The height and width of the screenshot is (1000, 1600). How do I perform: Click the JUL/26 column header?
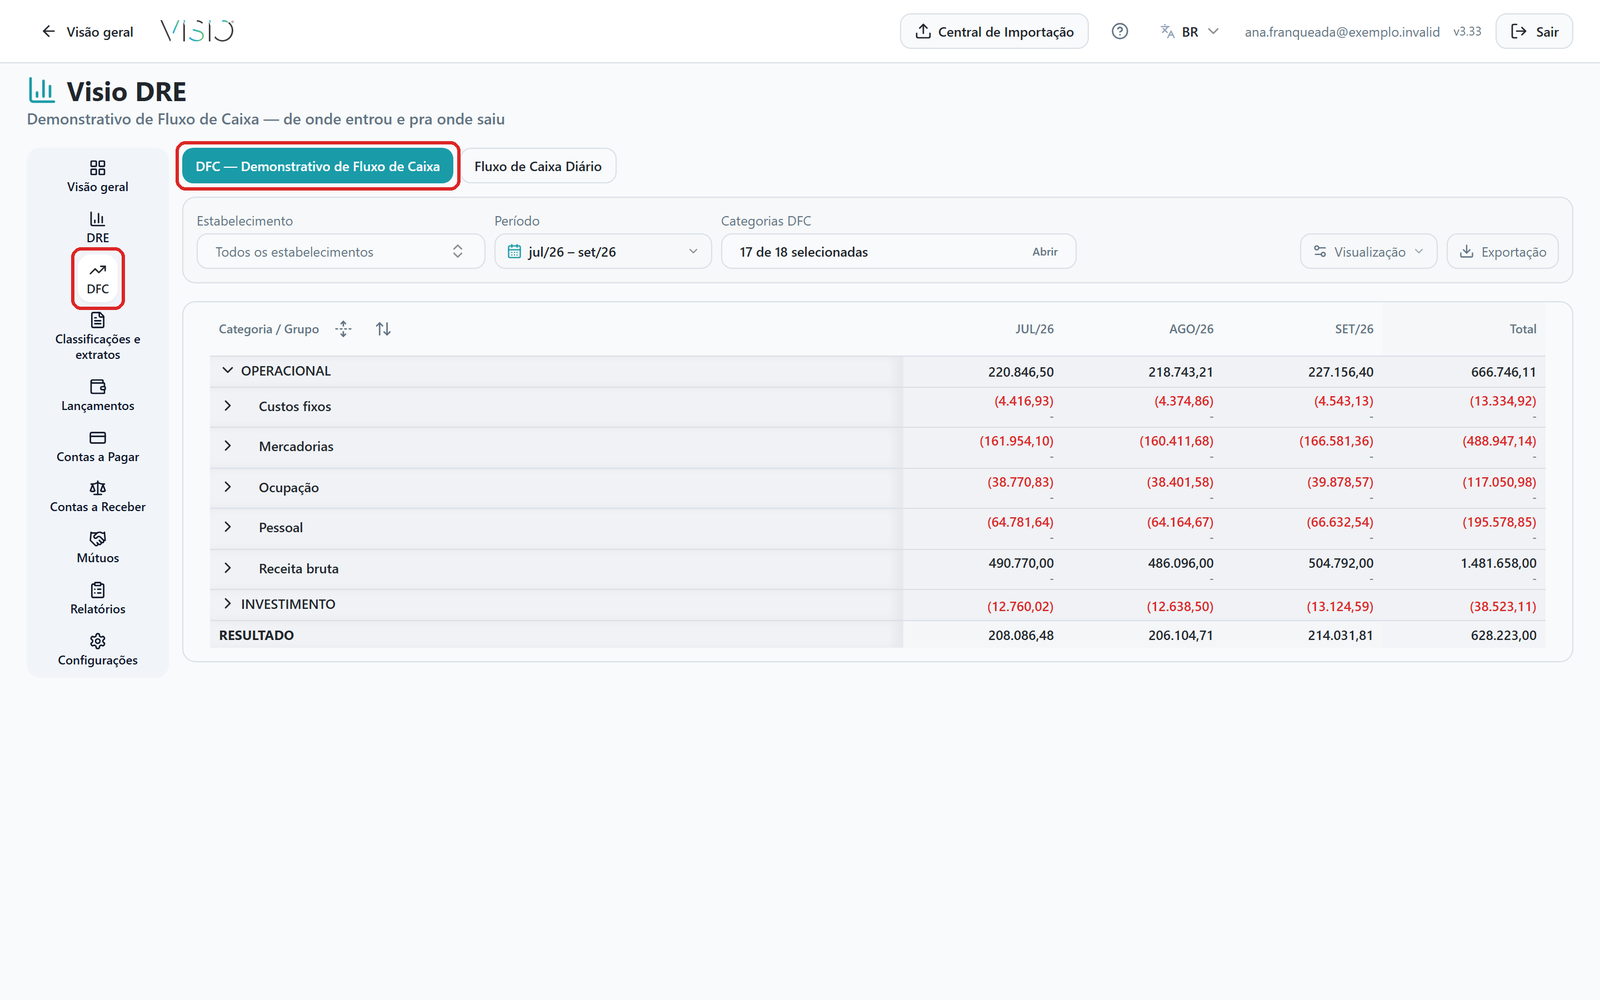pos(1034,329)
